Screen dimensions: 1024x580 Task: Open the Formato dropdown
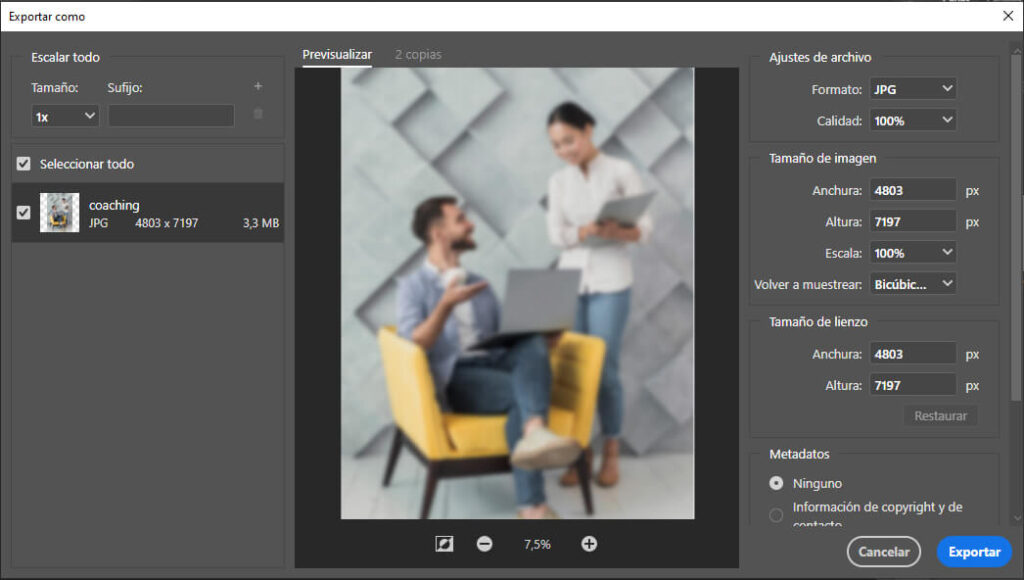(912, 88)
